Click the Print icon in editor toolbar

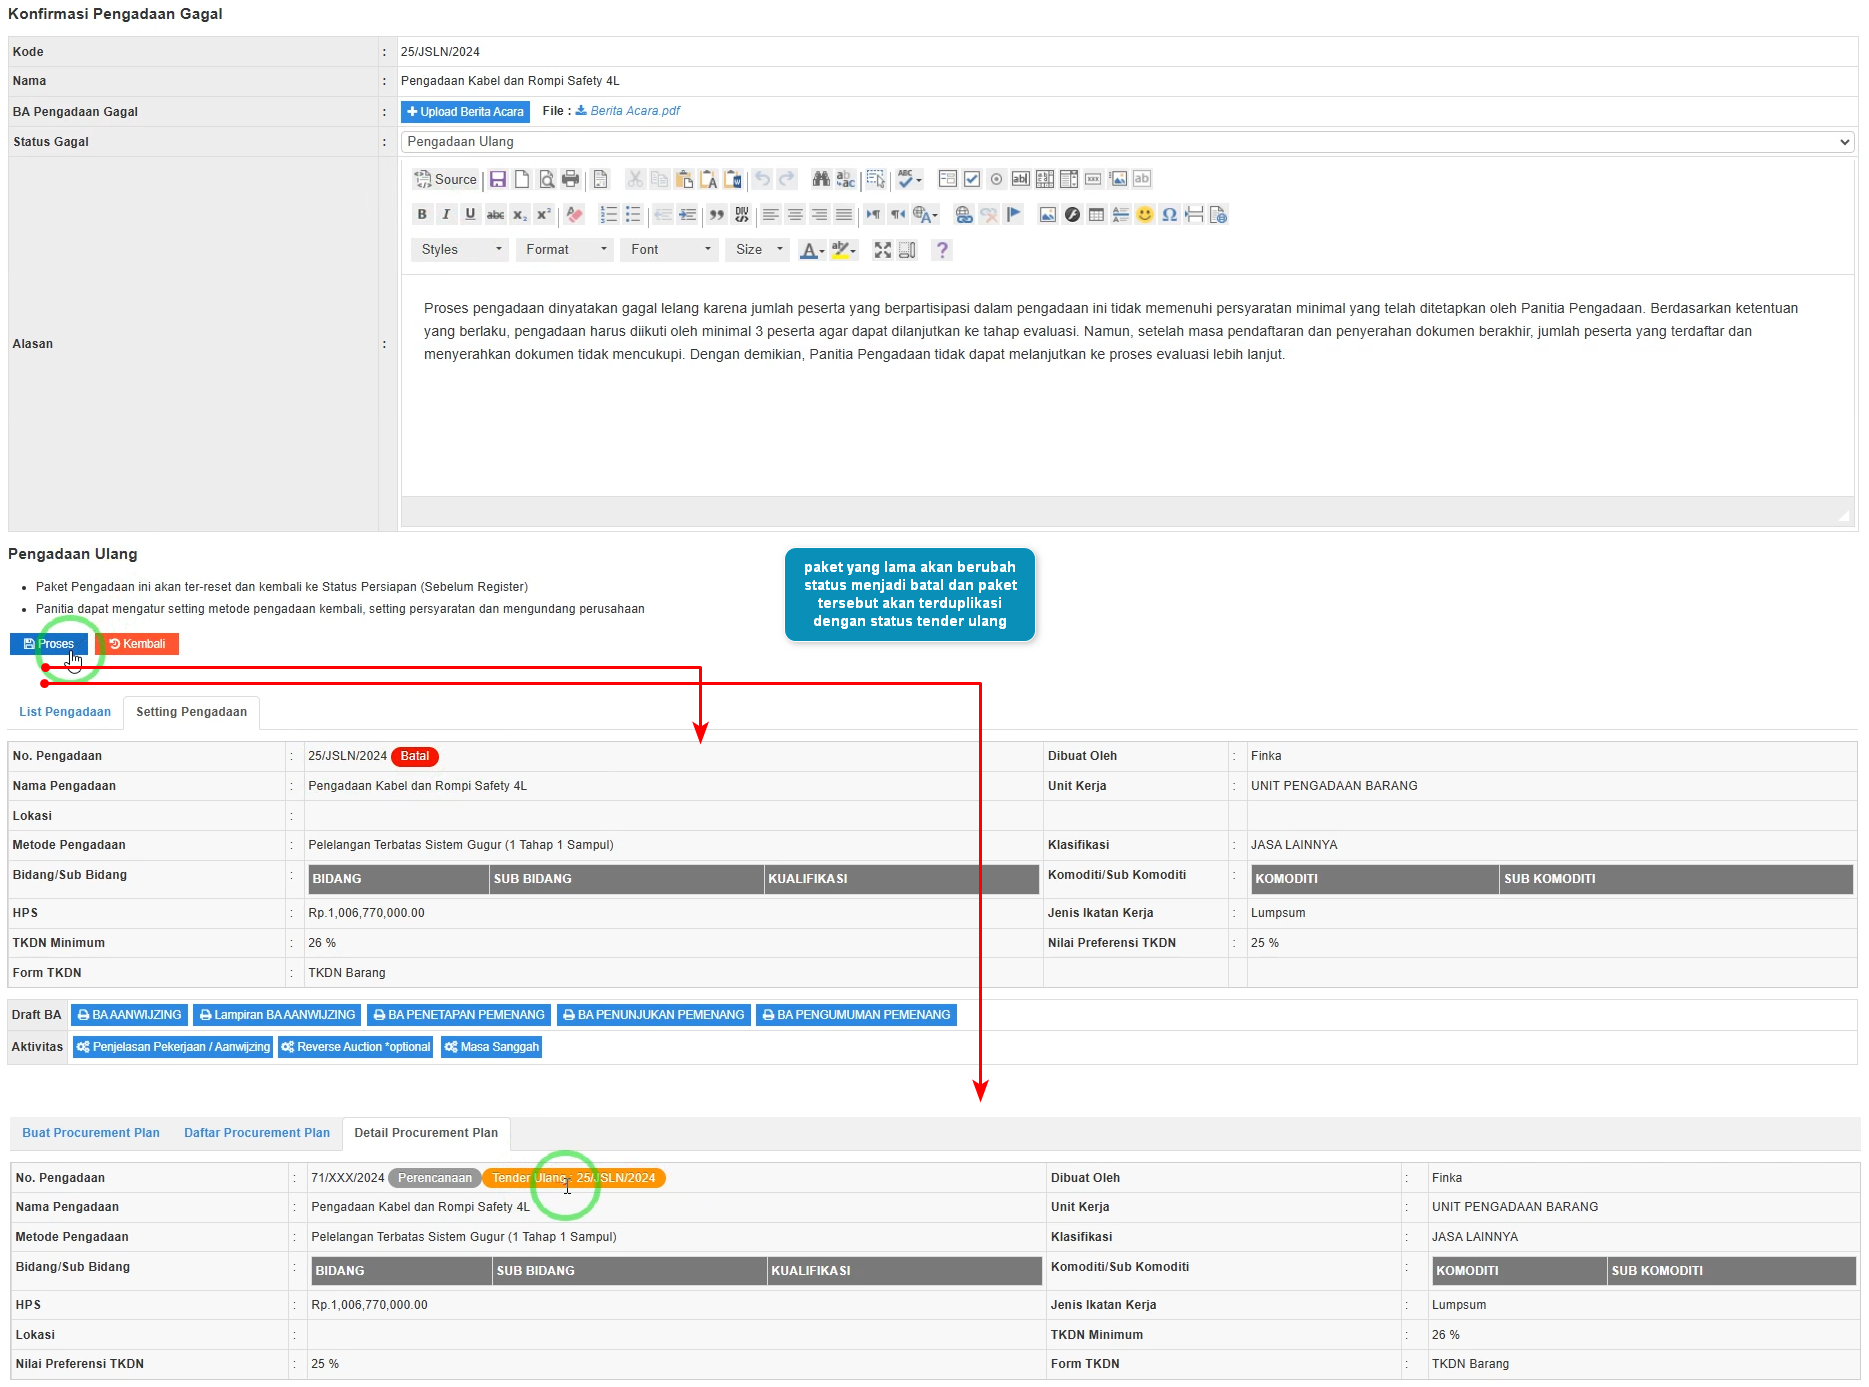570,179
